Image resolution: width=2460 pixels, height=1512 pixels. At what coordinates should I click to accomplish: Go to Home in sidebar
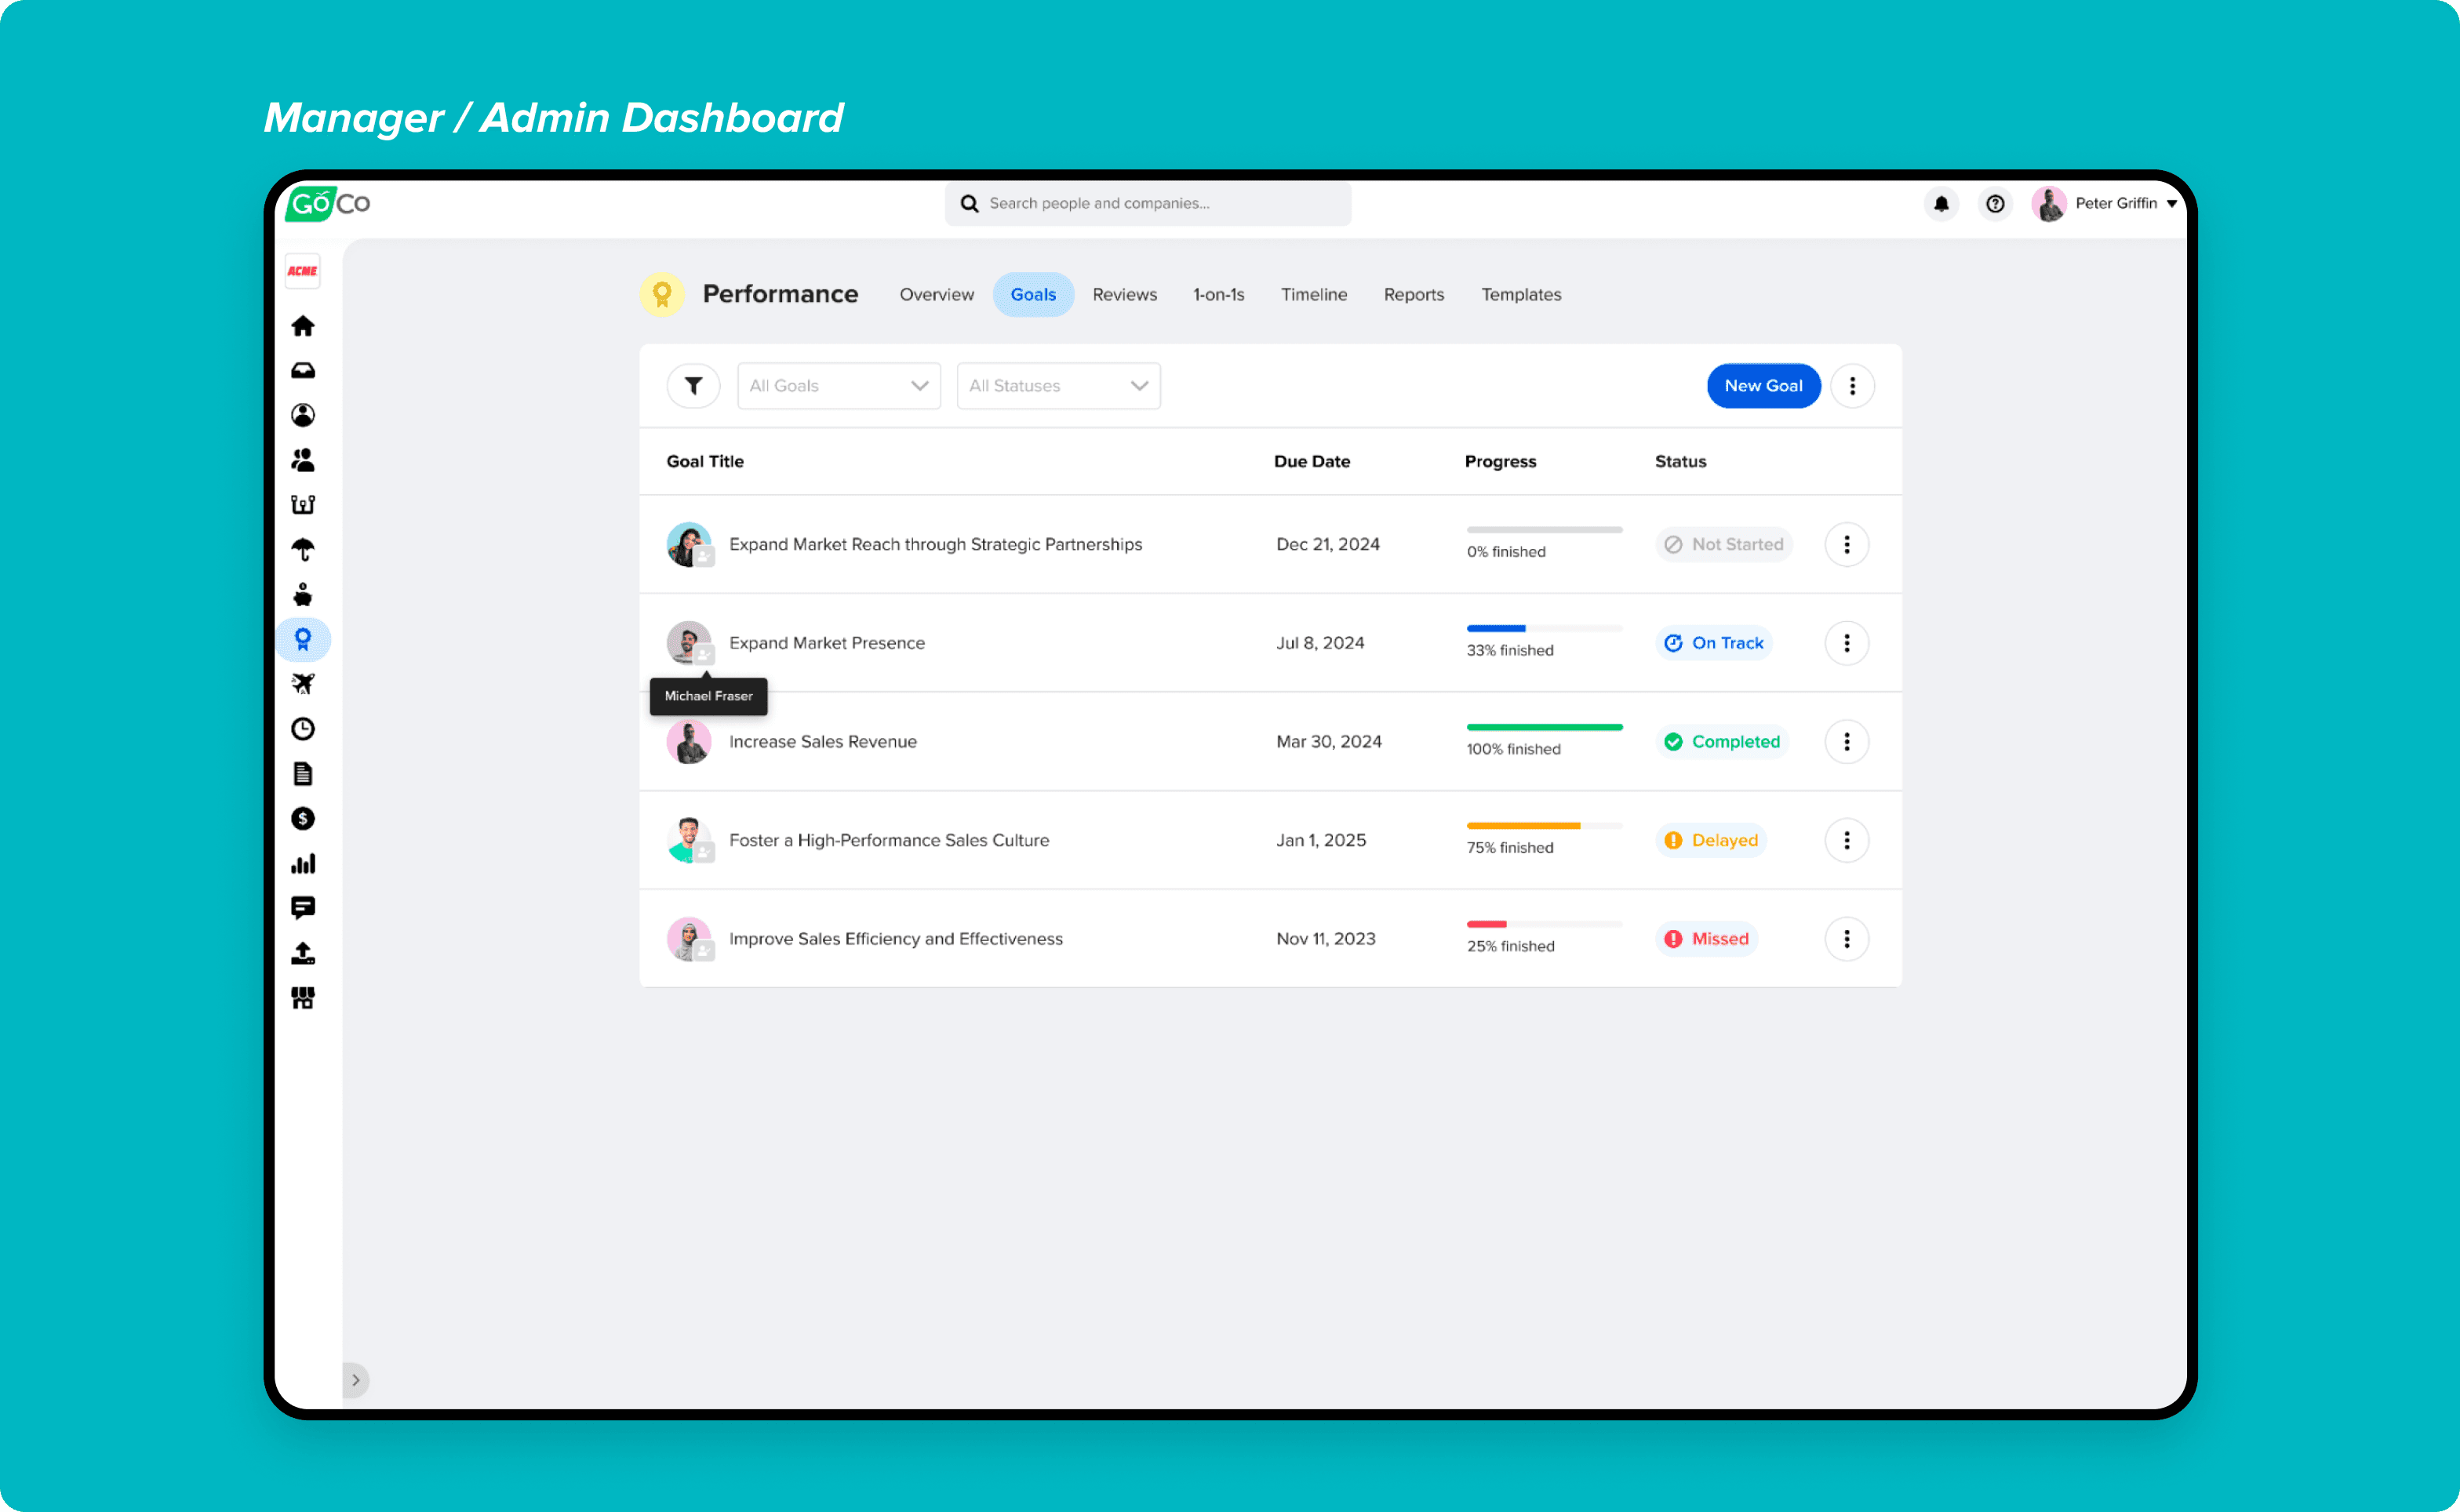(303, 326)
